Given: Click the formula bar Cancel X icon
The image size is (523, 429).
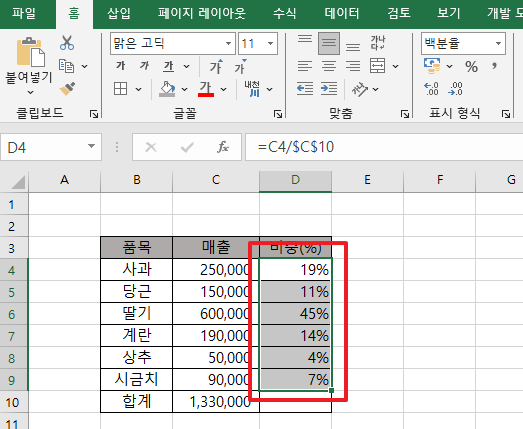Looking at the screenshot, I should [151, 147].
